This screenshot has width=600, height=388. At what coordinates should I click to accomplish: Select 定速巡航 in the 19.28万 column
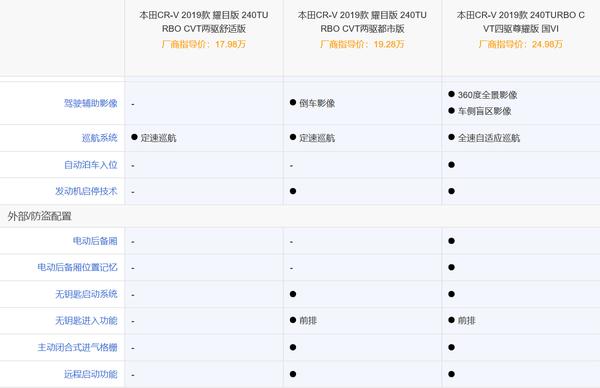(x=313, y=138)
